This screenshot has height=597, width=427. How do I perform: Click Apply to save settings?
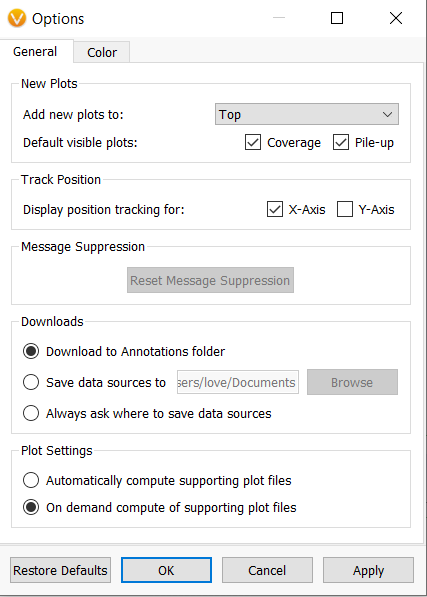(x=368, y=570)
